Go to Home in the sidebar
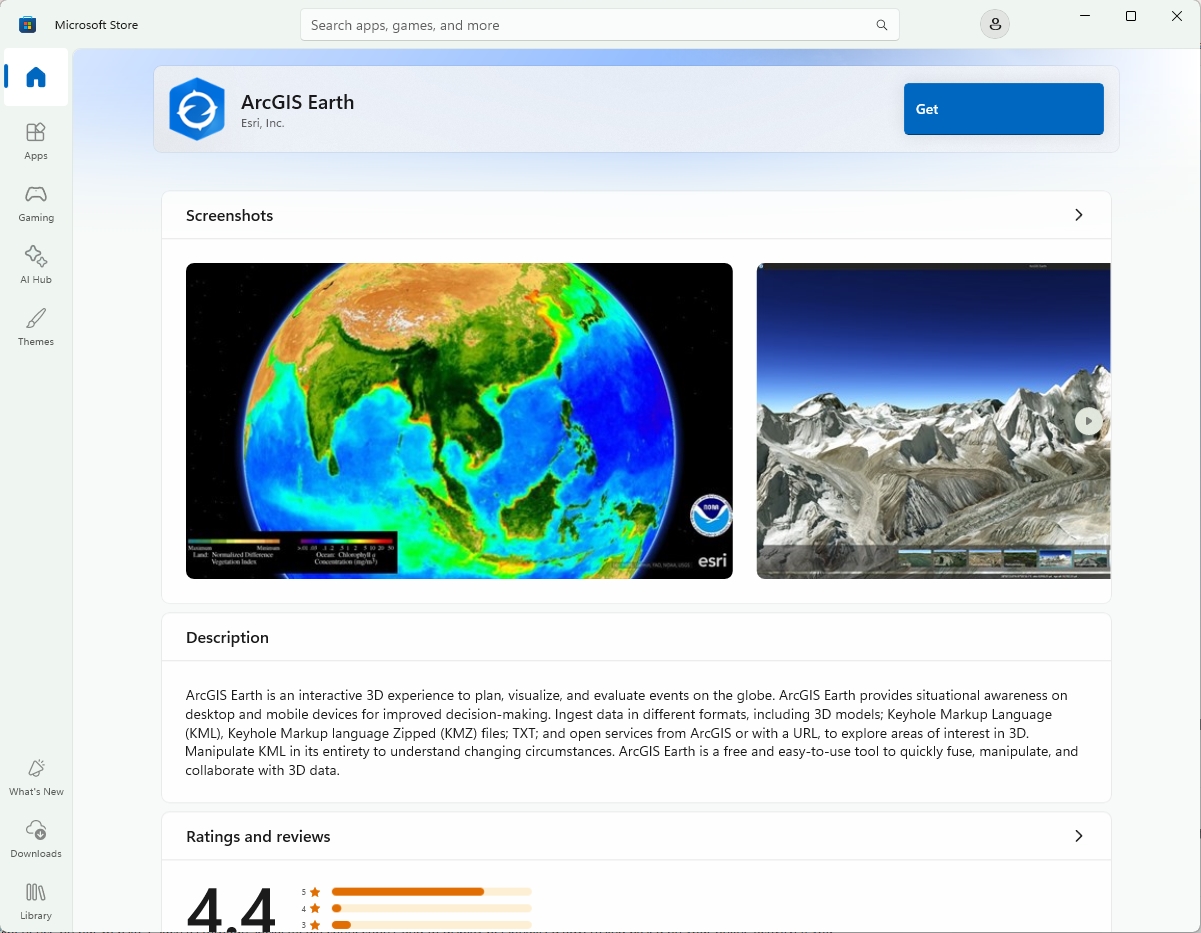Viewport: 1201px width, 933px height. pyautogui.click(x=36, y=77)
